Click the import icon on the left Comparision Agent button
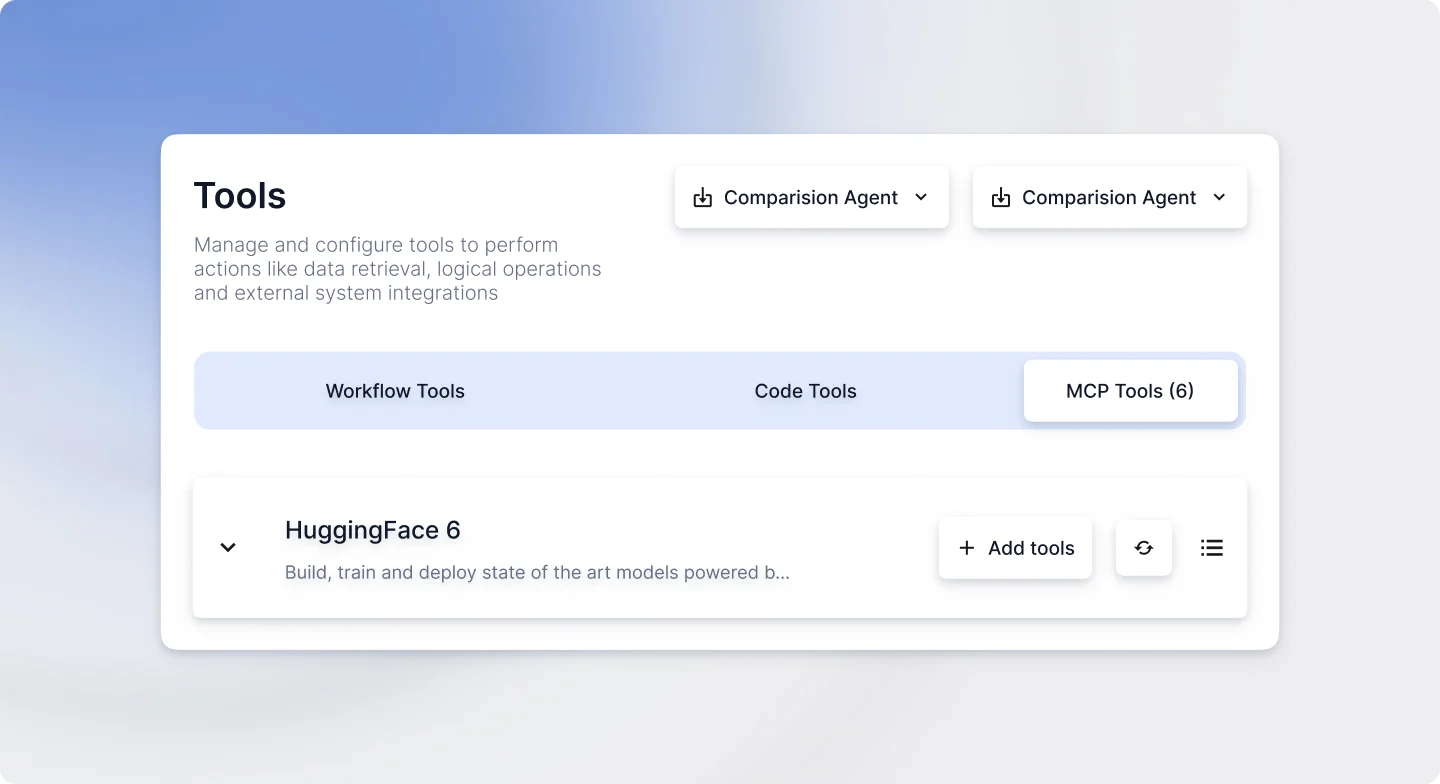 point(703,198)
